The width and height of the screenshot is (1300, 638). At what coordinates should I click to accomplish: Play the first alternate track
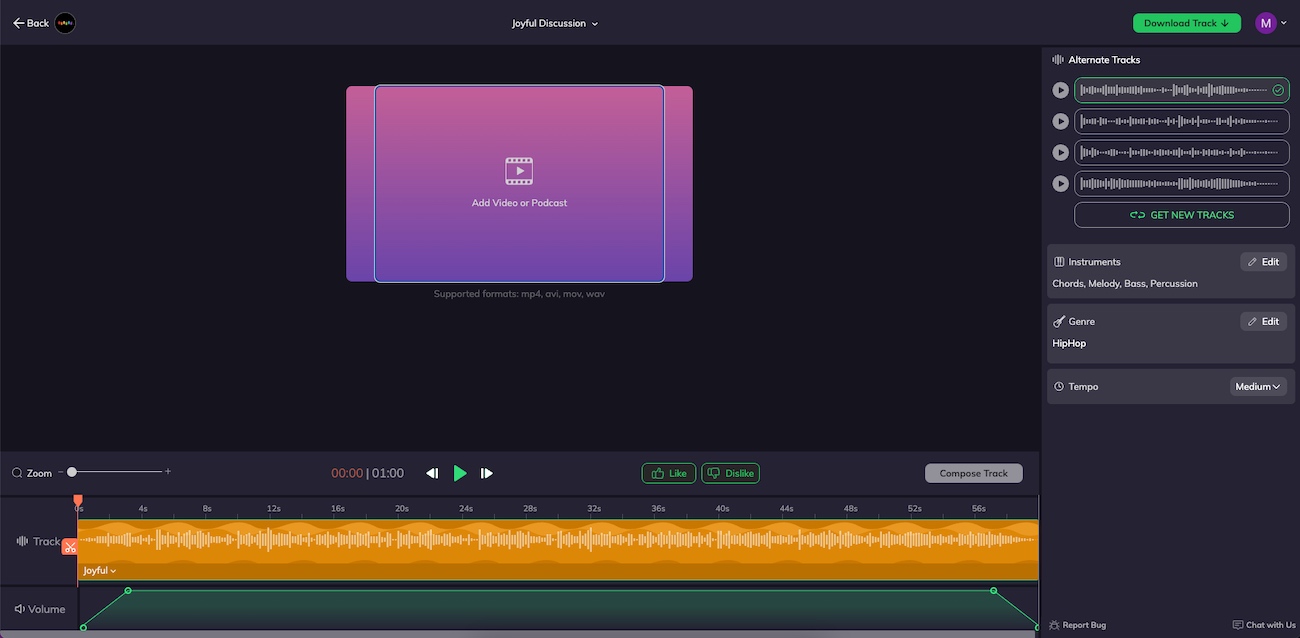pyautogui.click(x=1060, y=91)
